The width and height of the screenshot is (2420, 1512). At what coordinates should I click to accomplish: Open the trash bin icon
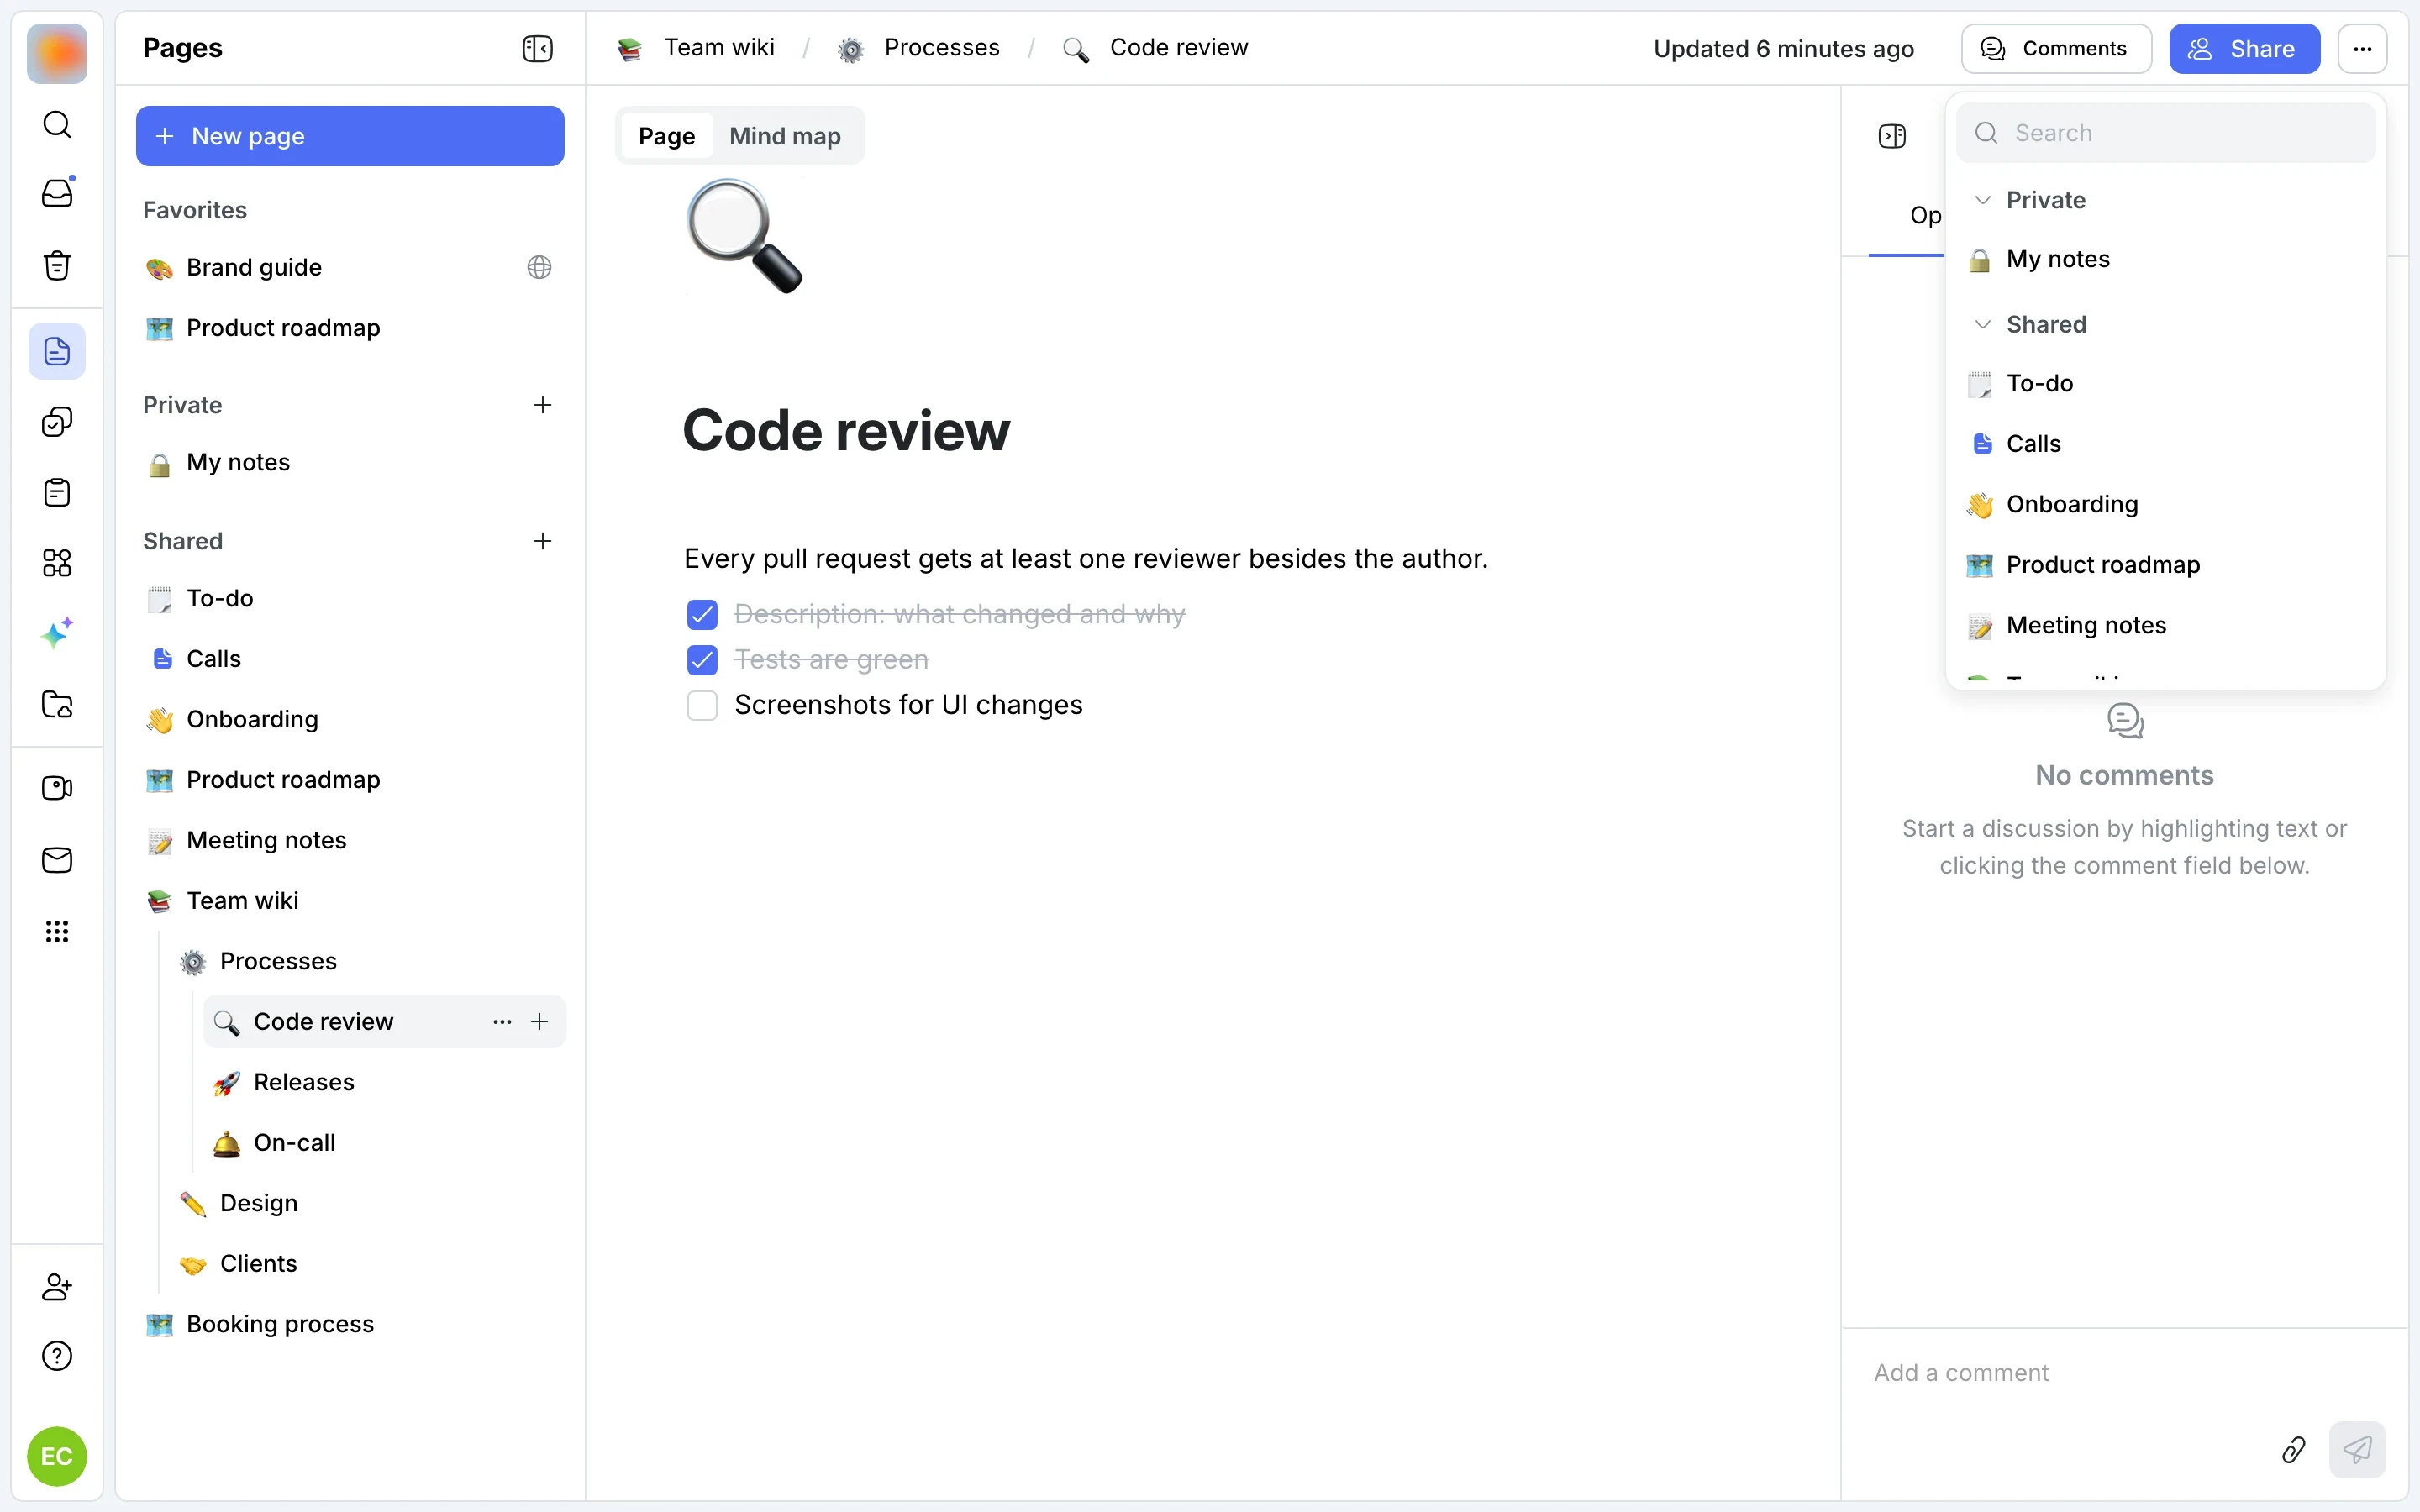(x=57, y=265)
